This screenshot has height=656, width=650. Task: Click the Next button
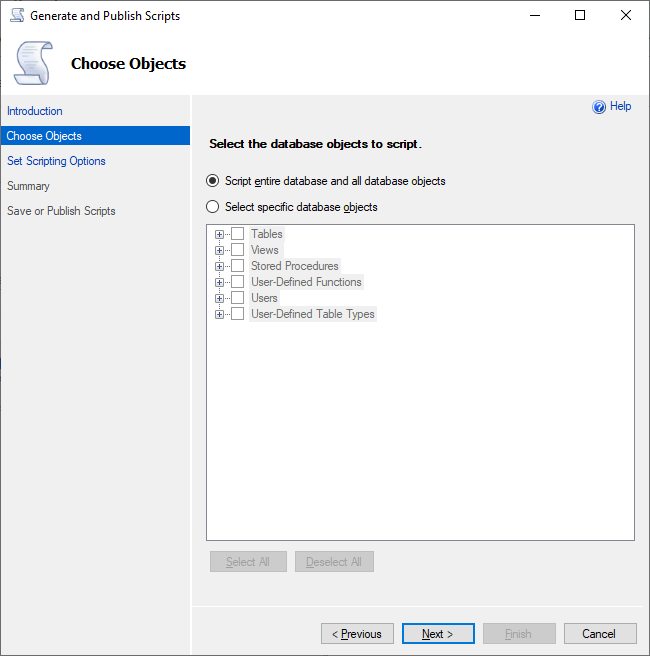pyautogui.click(x=438, y=634)
